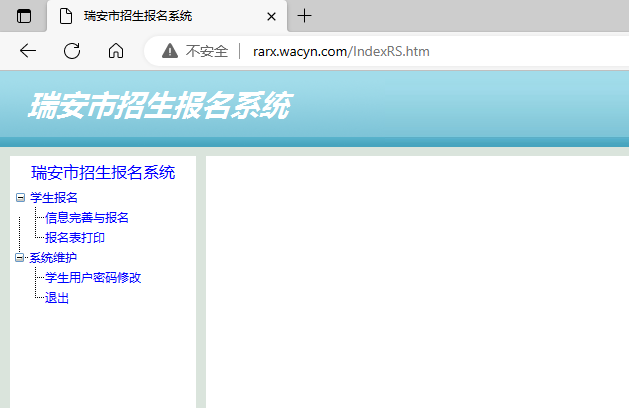629x408 pixels.
Task: Click the 不安全 security label
Action: point(207,51)
